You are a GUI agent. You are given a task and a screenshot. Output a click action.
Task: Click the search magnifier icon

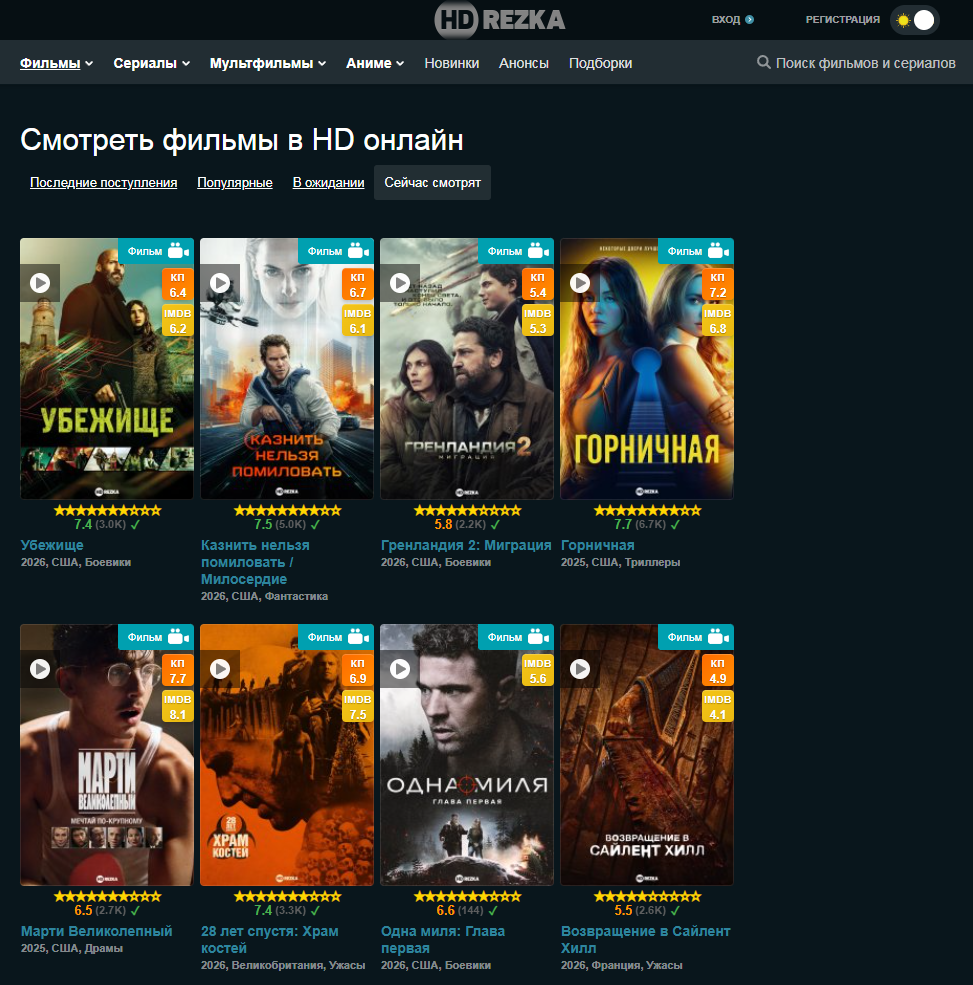pyautogui.click(x=763, y=62)
